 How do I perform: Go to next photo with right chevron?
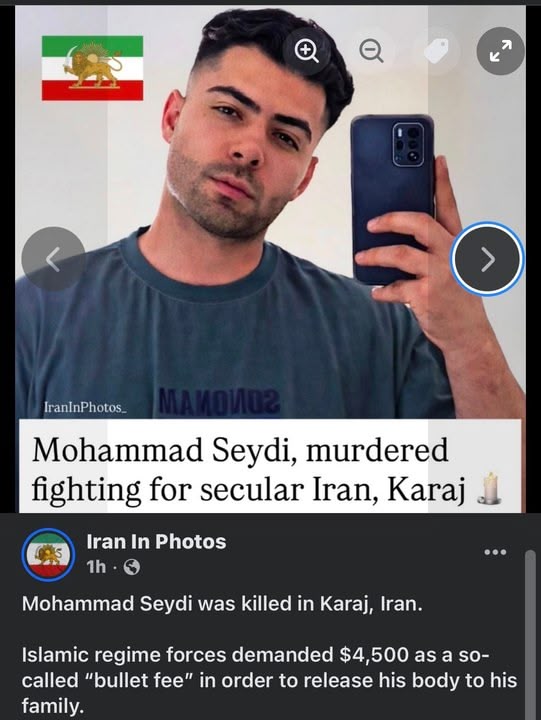(x=487, y=259)
